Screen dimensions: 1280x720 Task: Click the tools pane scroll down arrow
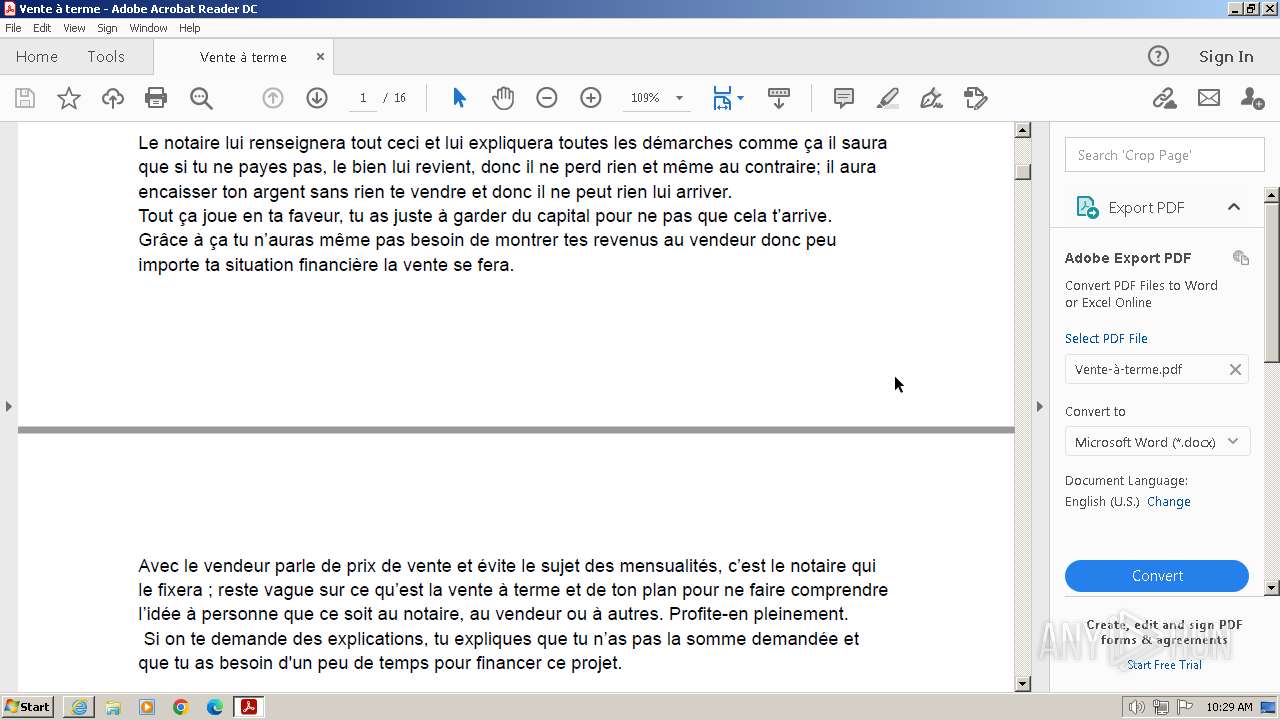(1272, 588)
